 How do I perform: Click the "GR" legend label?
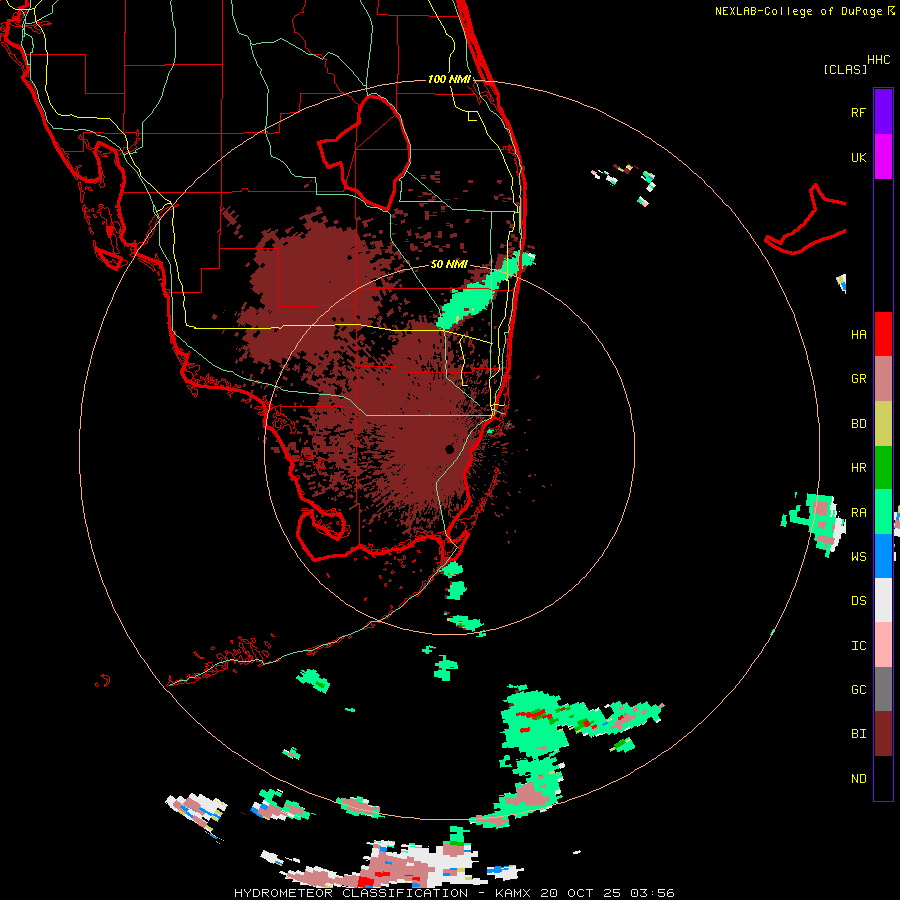pyautogui.click(x=858, y=379)
